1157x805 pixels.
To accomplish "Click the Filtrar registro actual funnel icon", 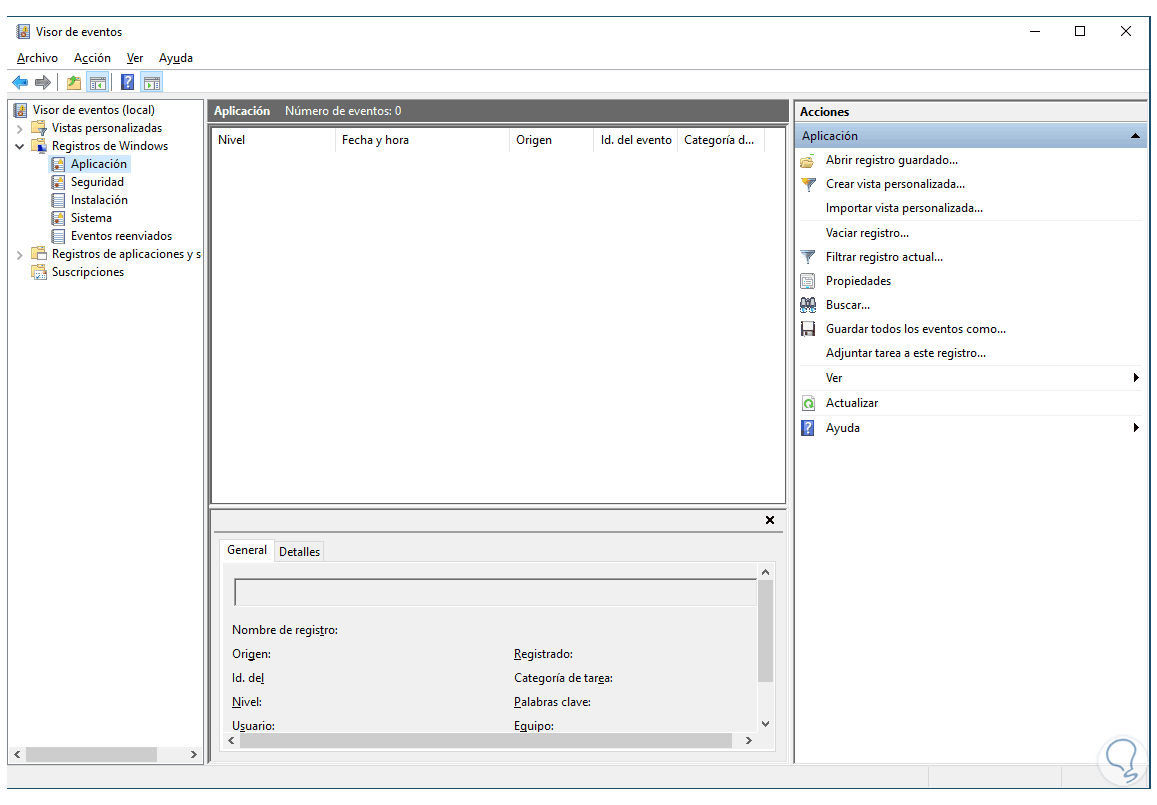I will point(808,257).
